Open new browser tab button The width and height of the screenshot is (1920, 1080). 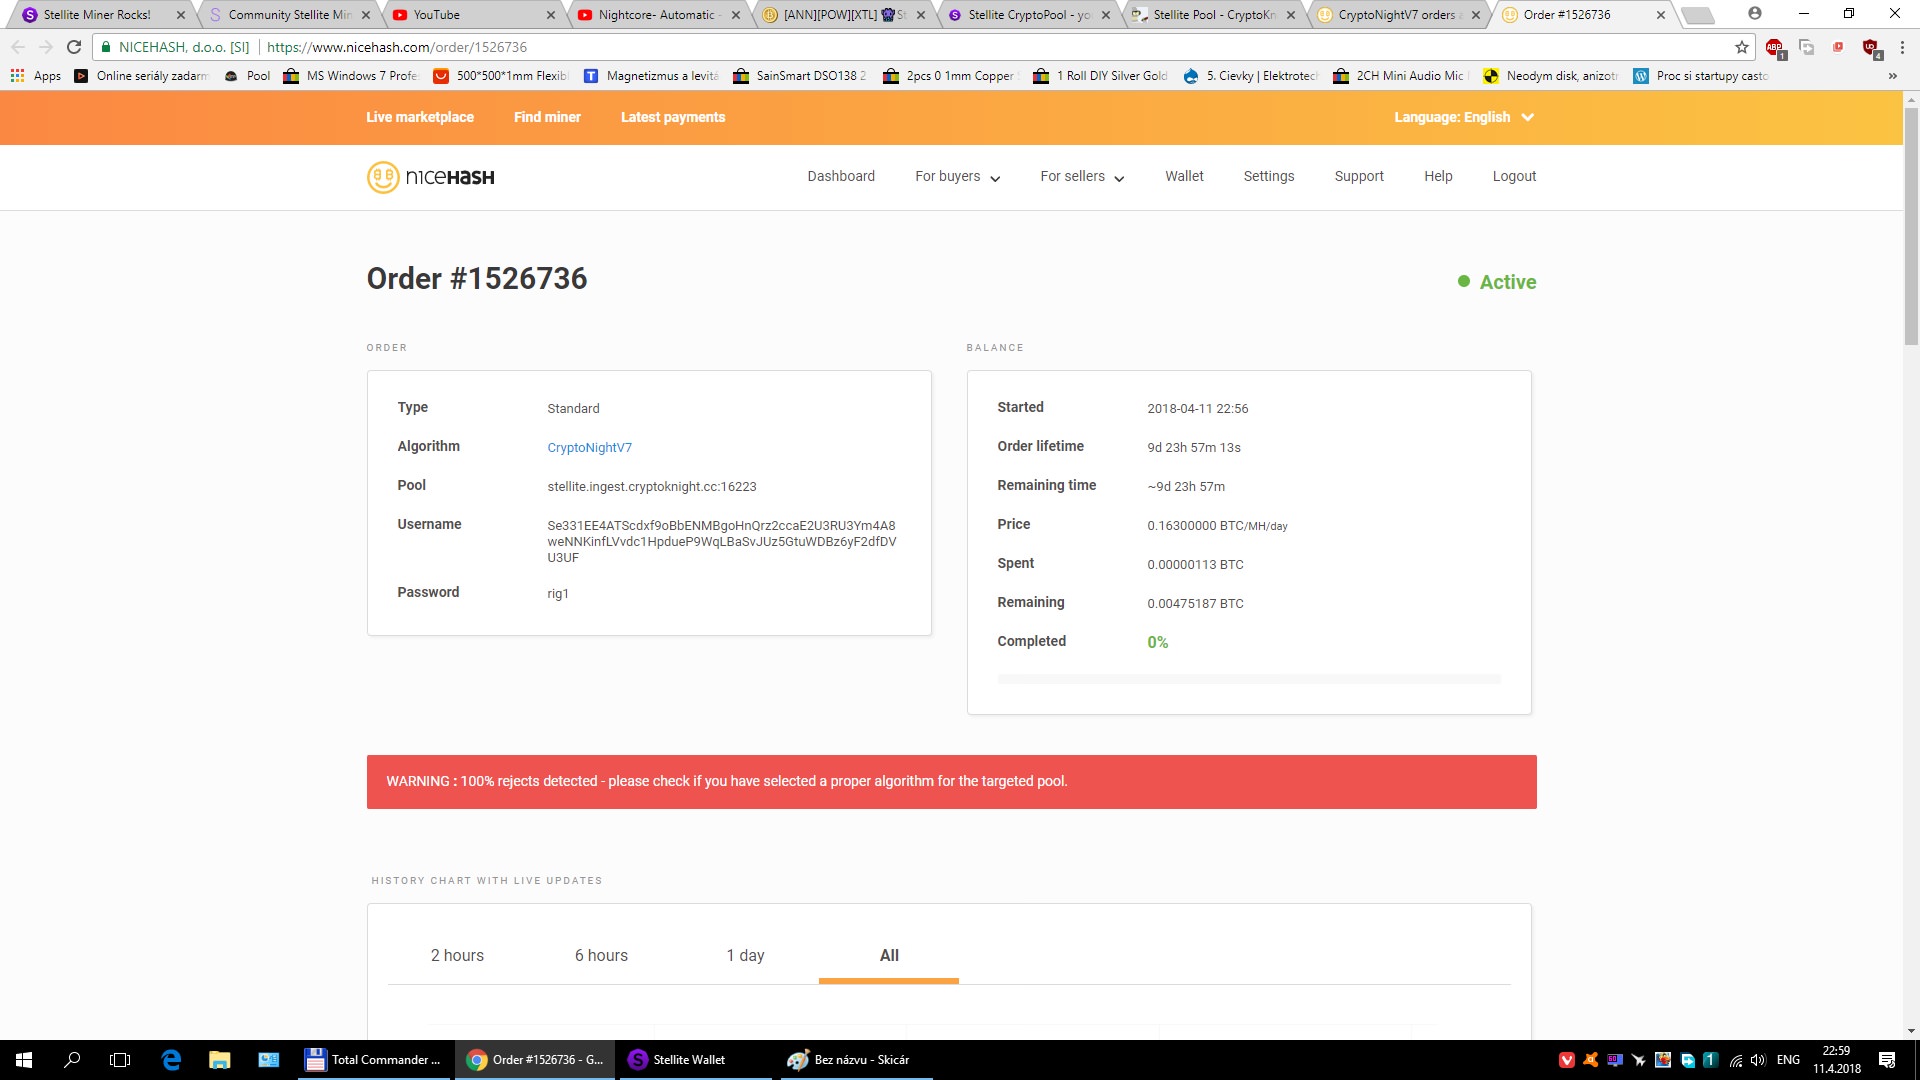(1698, 15)
